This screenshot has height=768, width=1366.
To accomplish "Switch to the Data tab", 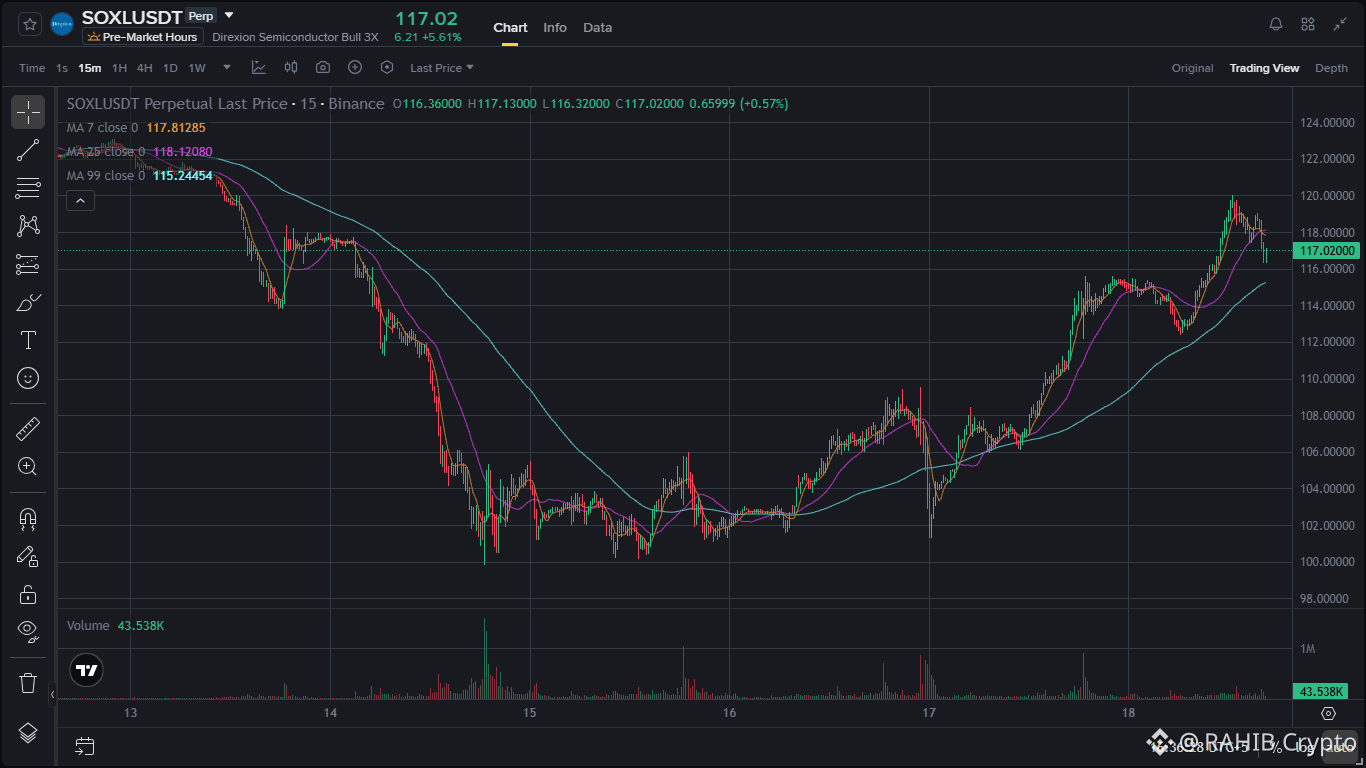I will tap(597, 27).
